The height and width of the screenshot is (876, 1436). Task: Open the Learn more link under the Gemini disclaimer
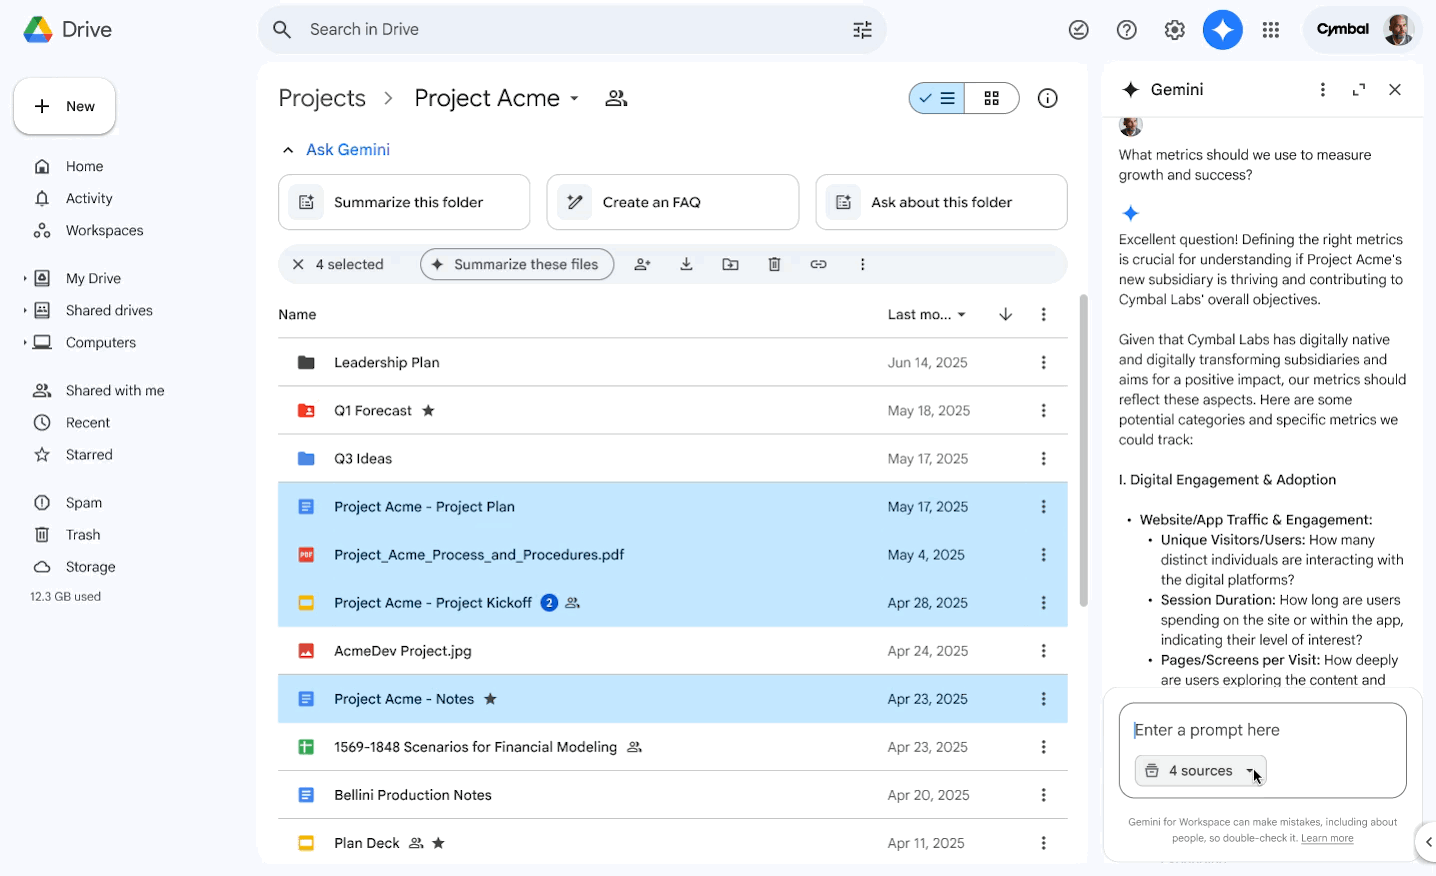[x=1327, y=838]
